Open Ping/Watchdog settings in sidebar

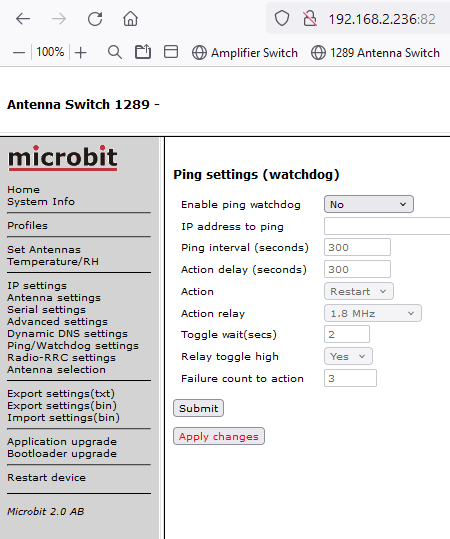(x=73, y=345)
